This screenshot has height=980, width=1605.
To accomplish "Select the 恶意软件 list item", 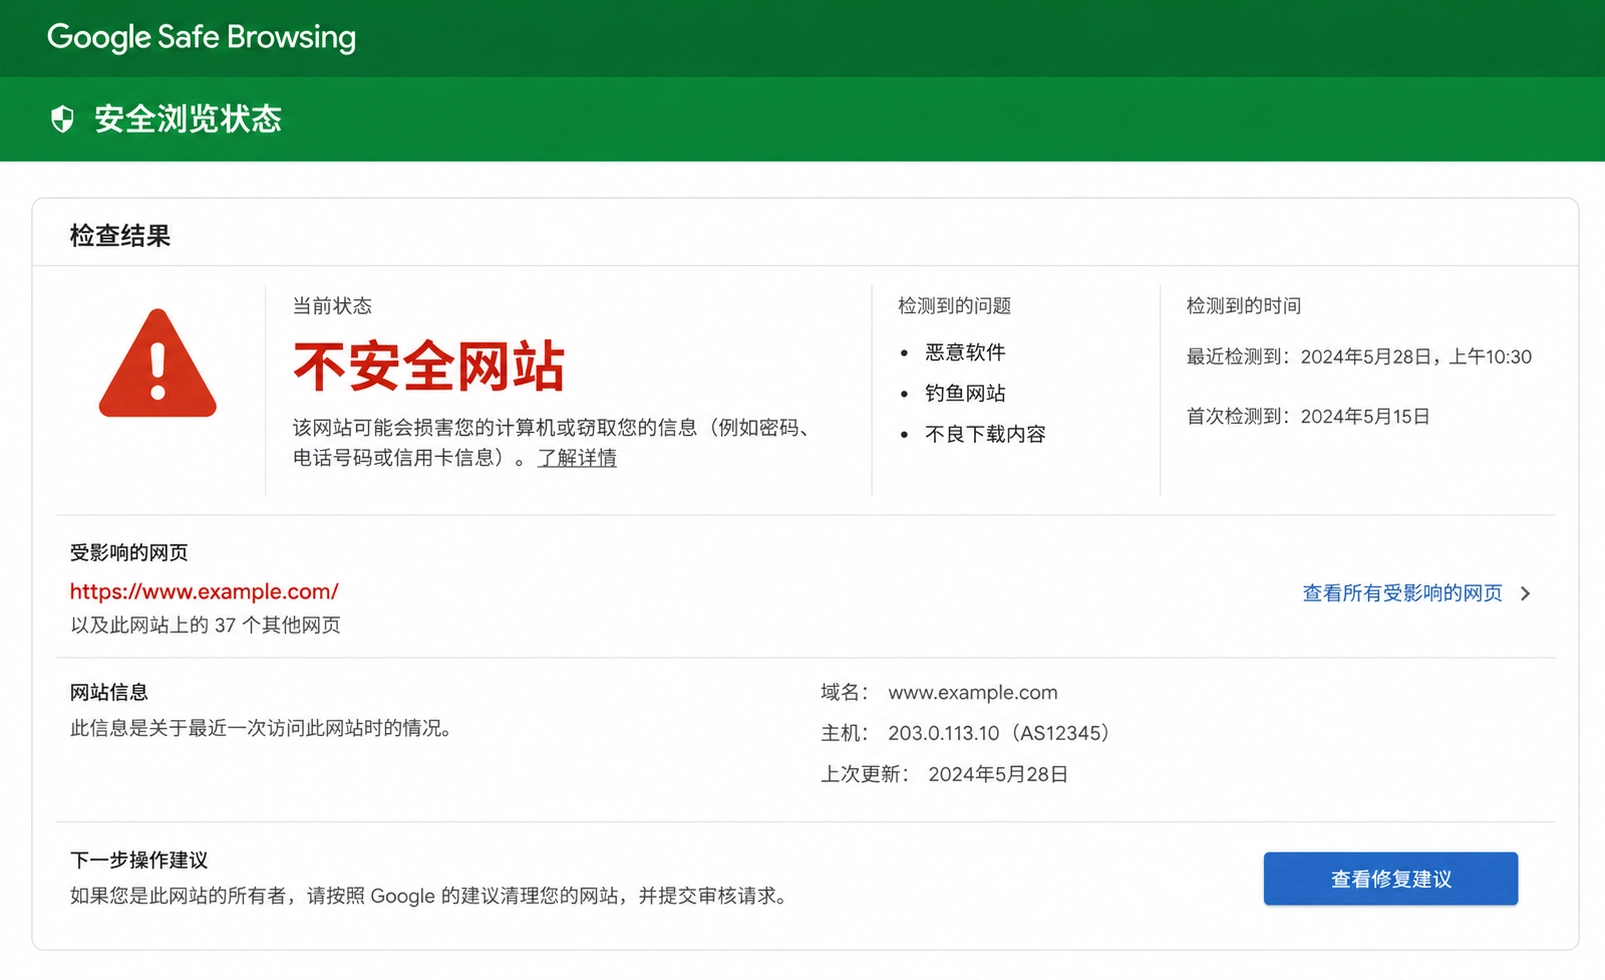I will pyautogui.click(x=965, y=352).
